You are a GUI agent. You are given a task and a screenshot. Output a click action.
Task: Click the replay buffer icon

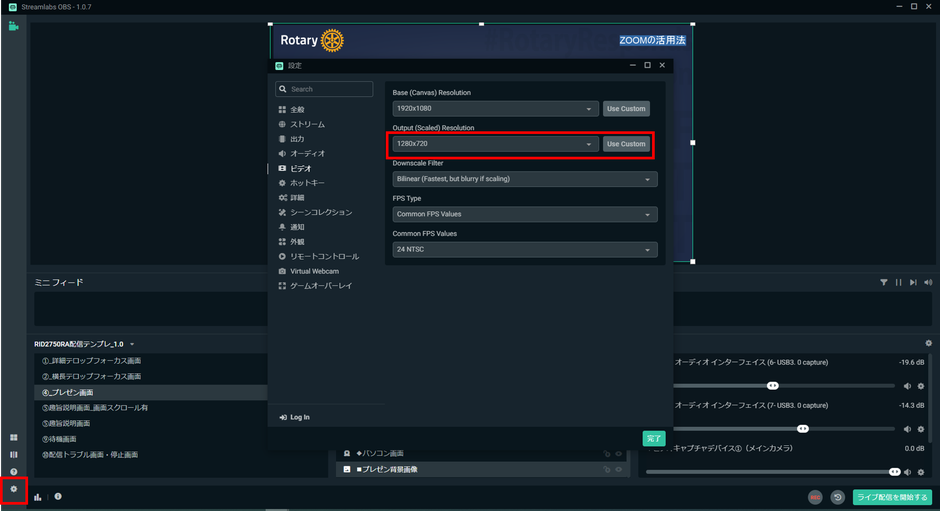[x=837, y=497]
